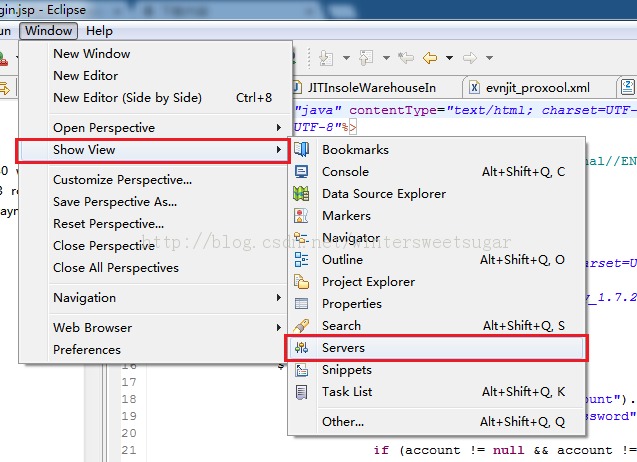Switch to the JITInsoleWarehouseIn editor tab
This screenshot has width=637, height=462.
pos(376,88)
